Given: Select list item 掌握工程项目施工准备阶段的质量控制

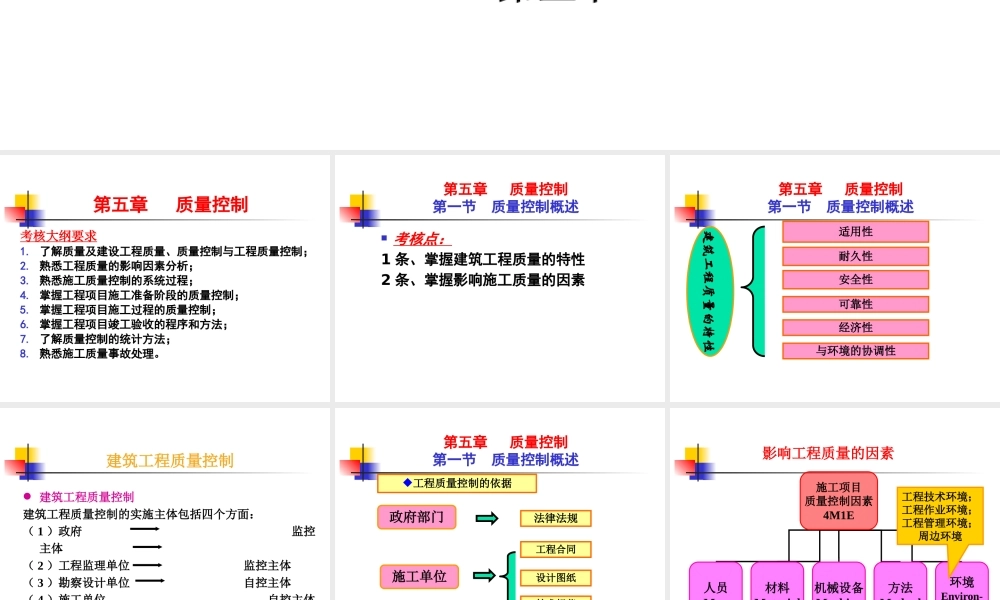Looking at the screenshot, I should point(140,295).
